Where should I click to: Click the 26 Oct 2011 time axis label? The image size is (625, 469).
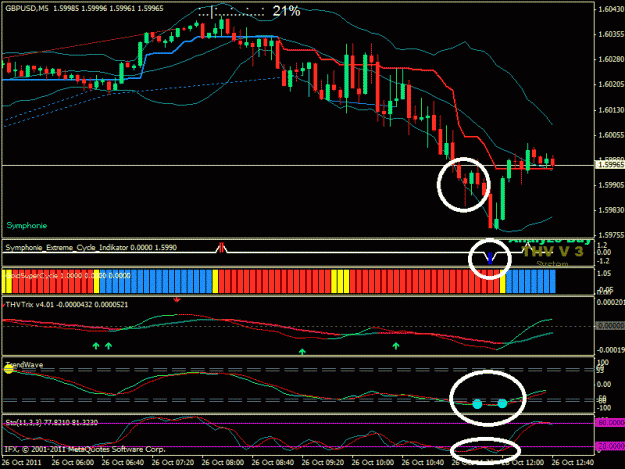(x=22, y=463)
